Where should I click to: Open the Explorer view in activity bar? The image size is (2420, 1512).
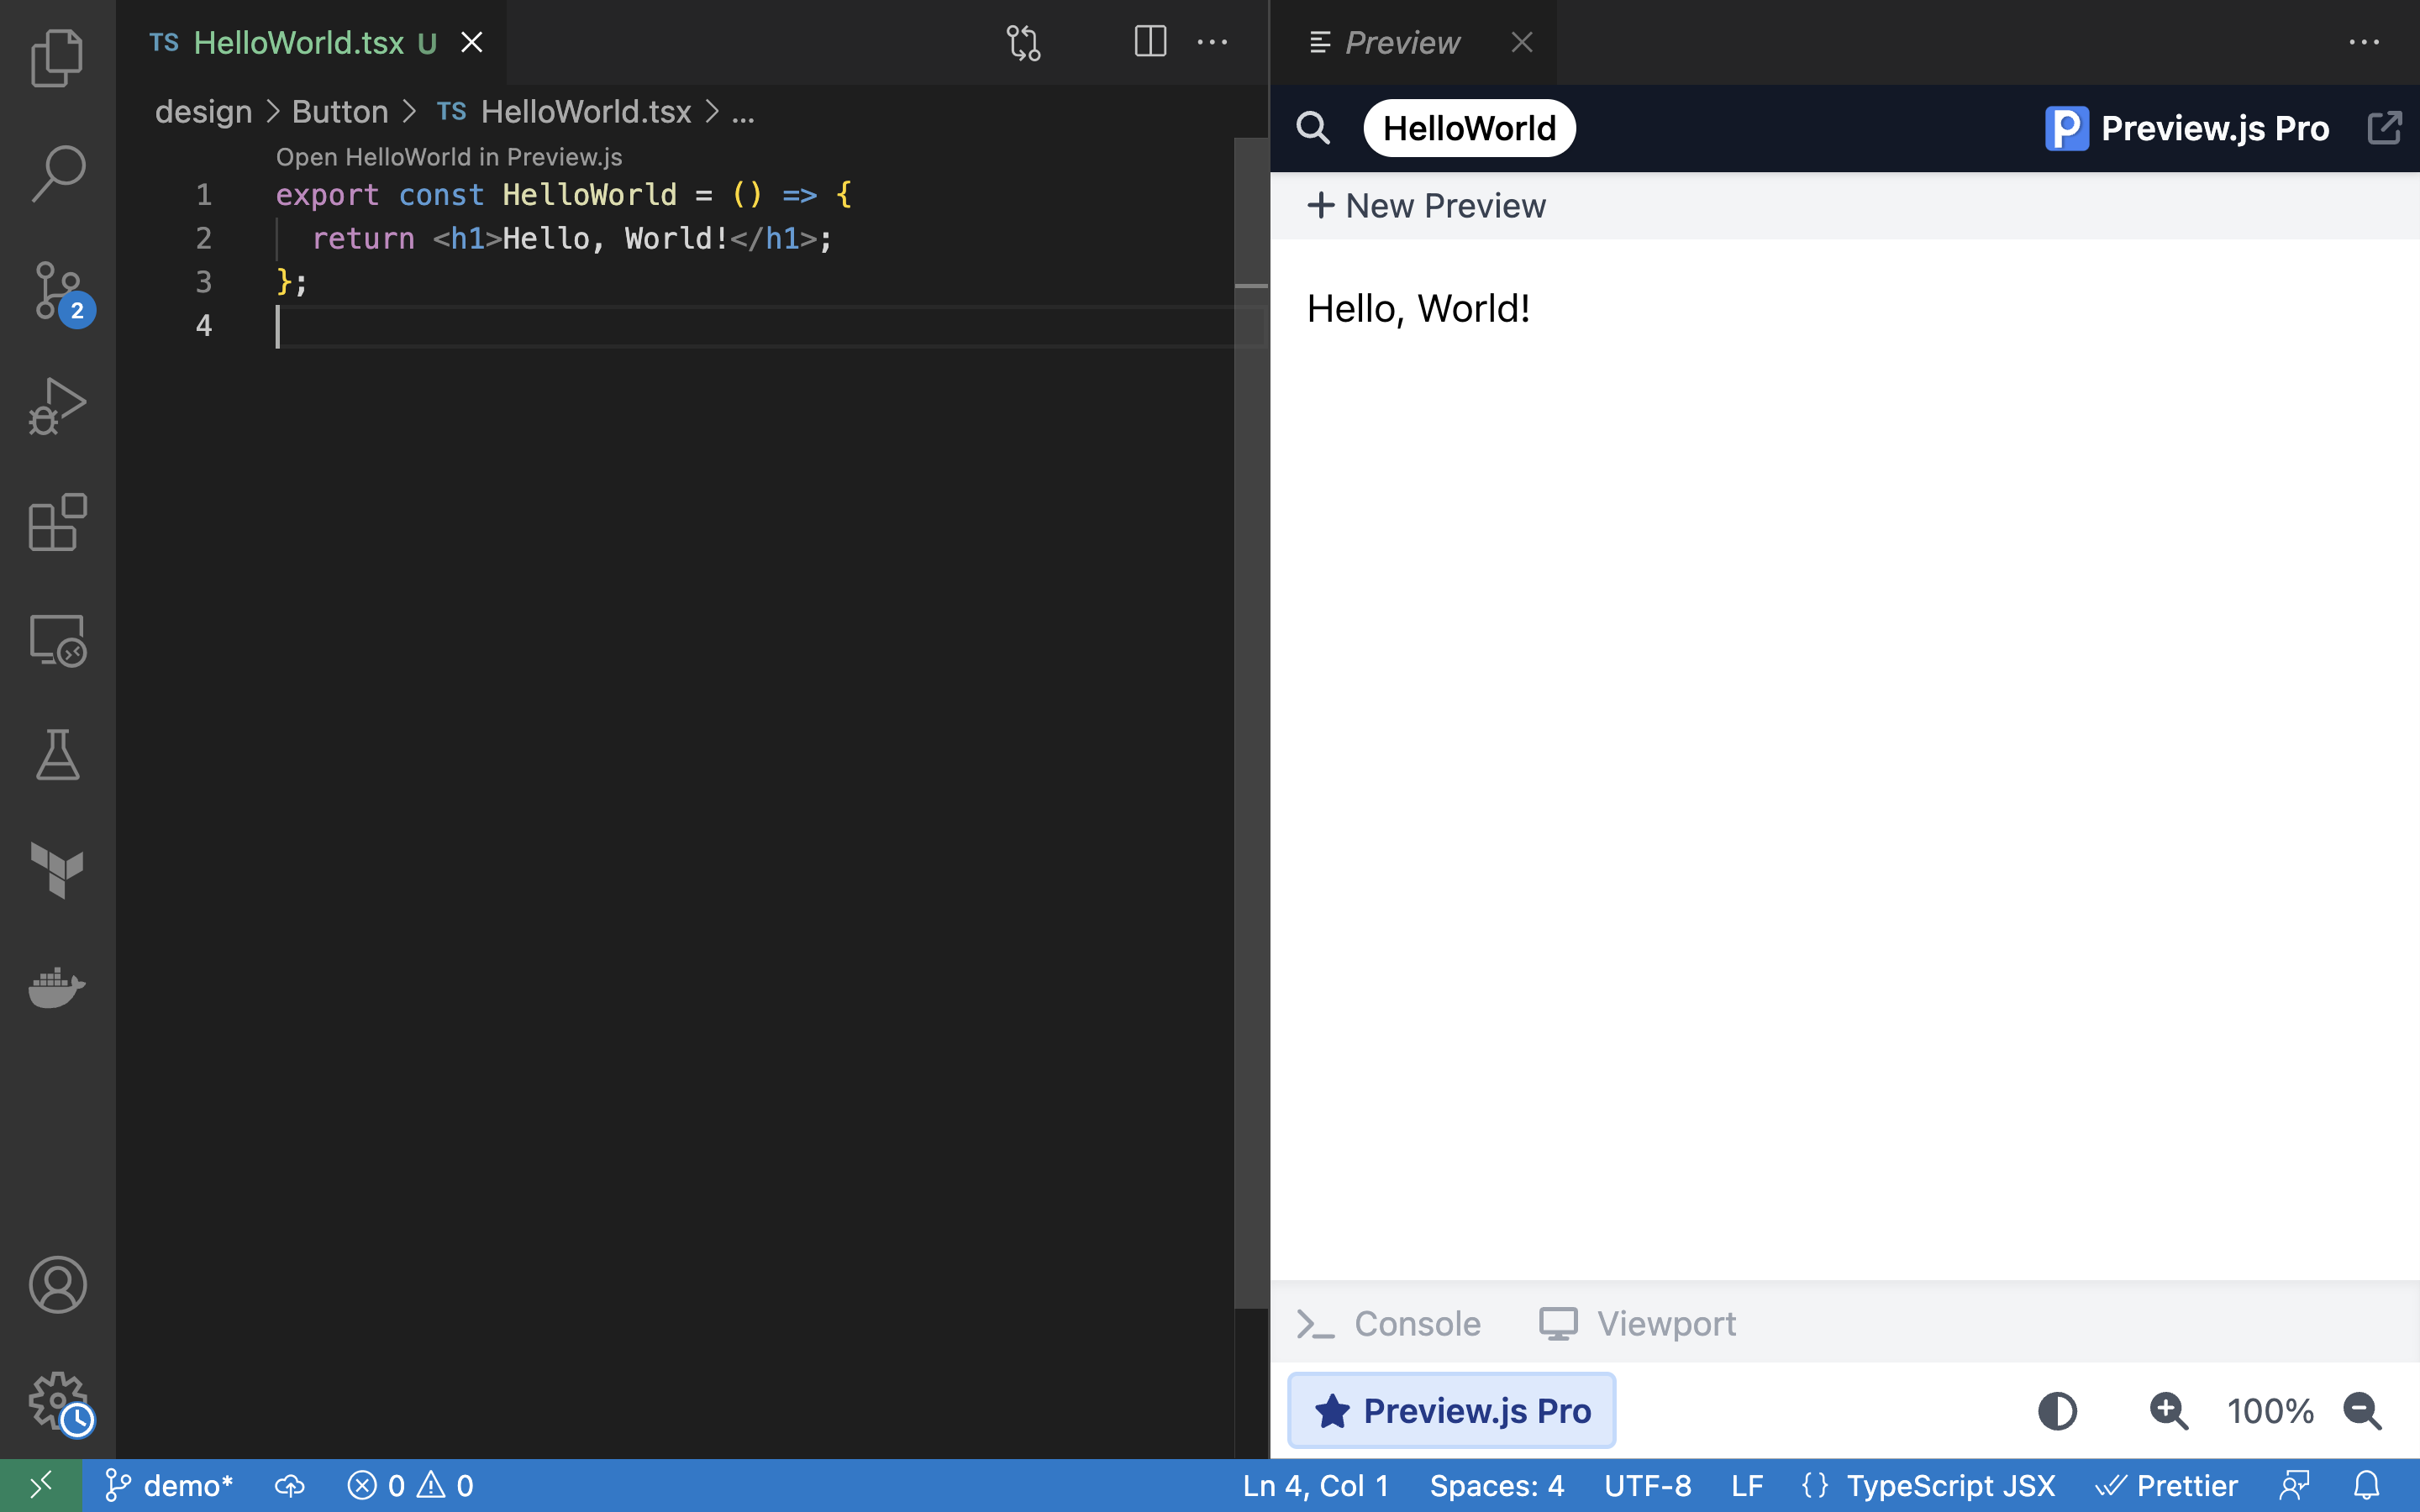57,57
